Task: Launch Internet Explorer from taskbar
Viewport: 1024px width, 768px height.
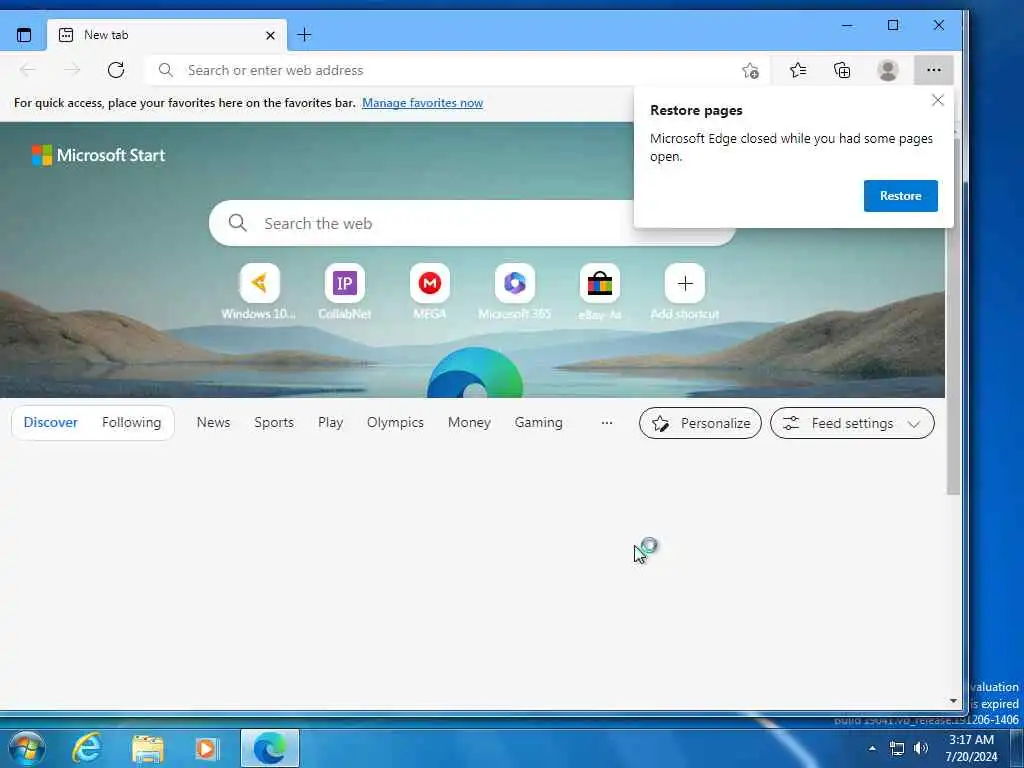Action: point(87,748)
